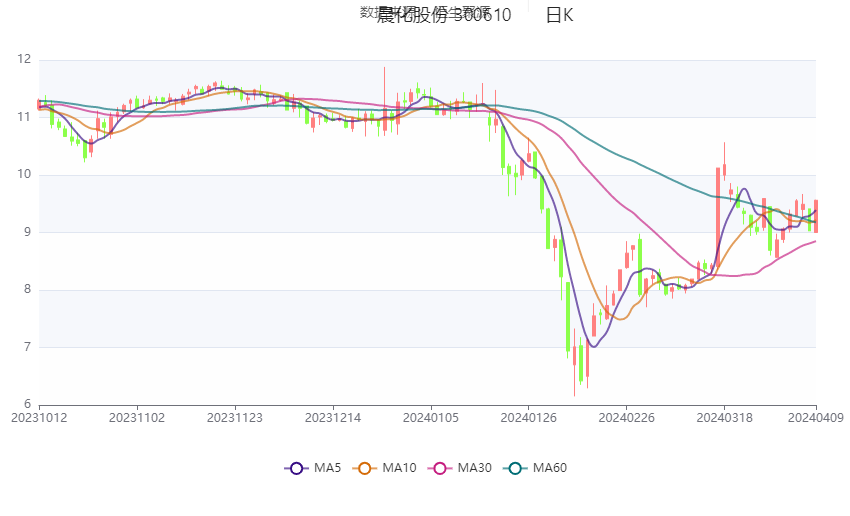This screenshot has height=516, width=850.
Task: Click the stock title containing 300610
Action: click(x=443, y=15)
